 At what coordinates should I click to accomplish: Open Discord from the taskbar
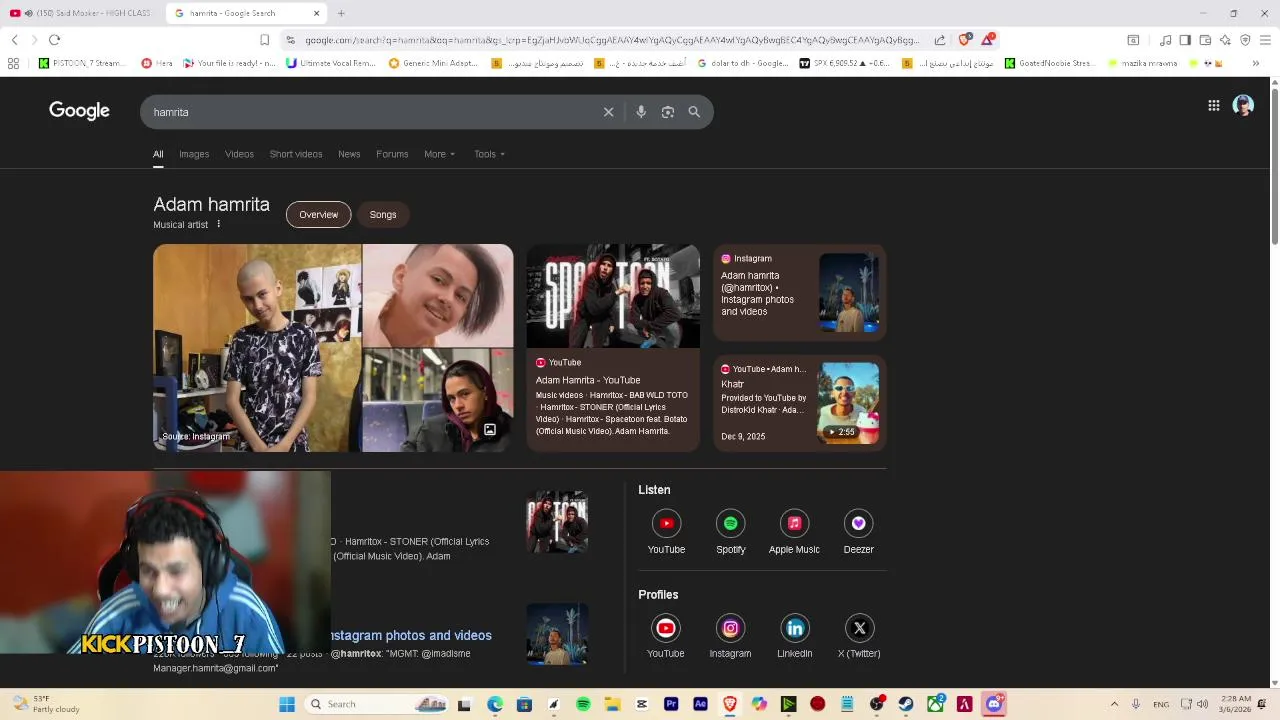coord(994,704)
